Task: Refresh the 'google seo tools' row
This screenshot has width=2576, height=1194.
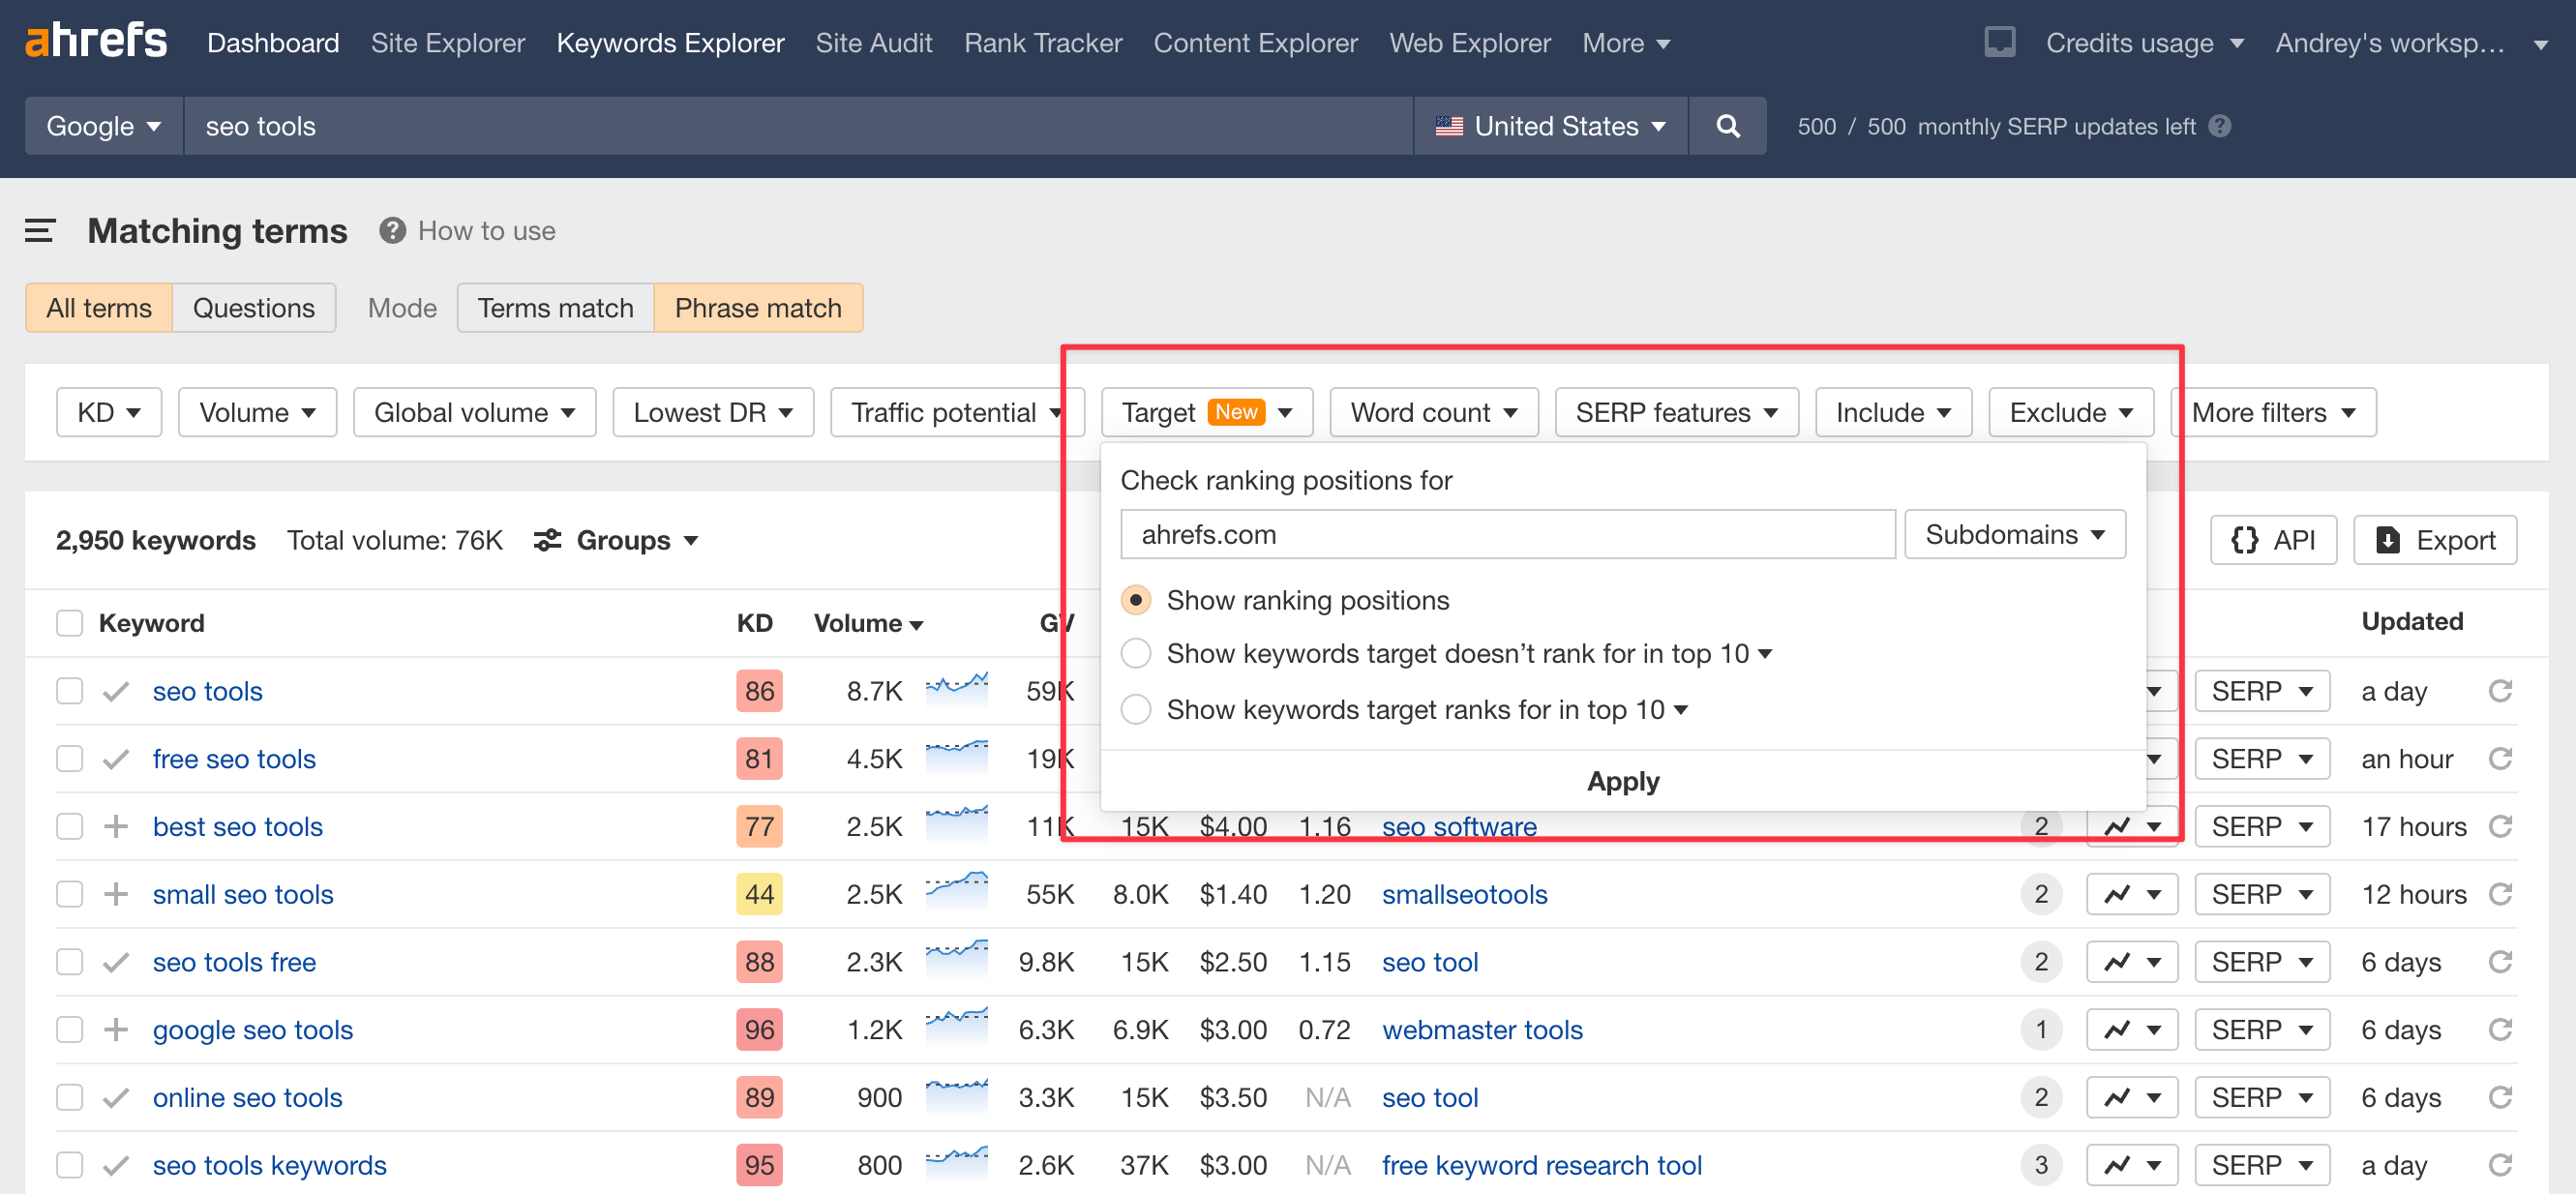Action: point(2500,1029)
